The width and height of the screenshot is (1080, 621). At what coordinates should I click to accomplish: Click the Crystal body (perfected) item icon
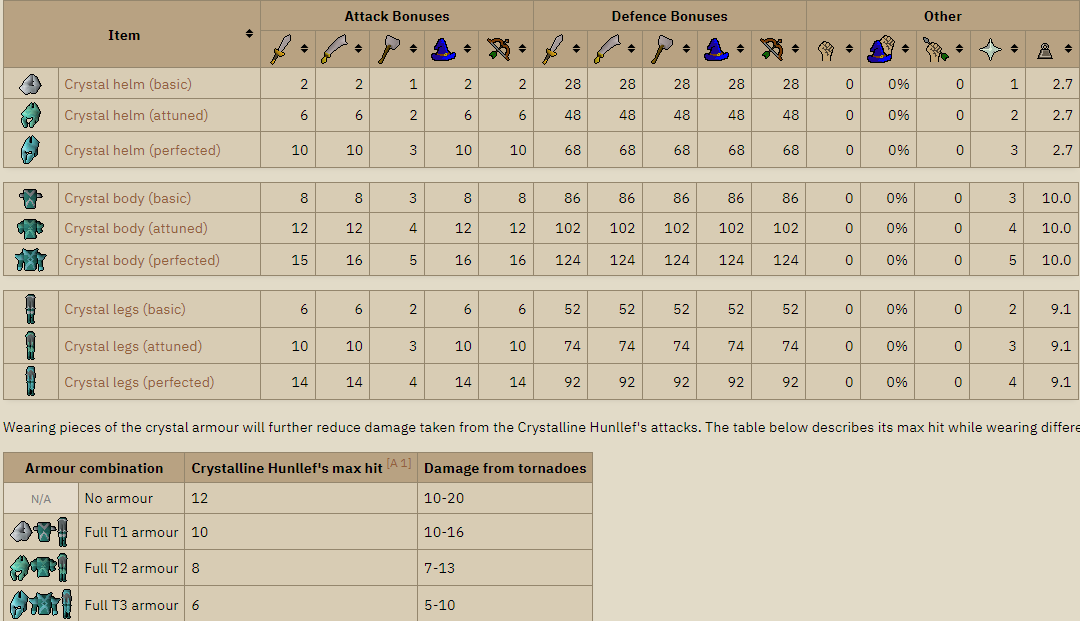click(x=30, y=260)
